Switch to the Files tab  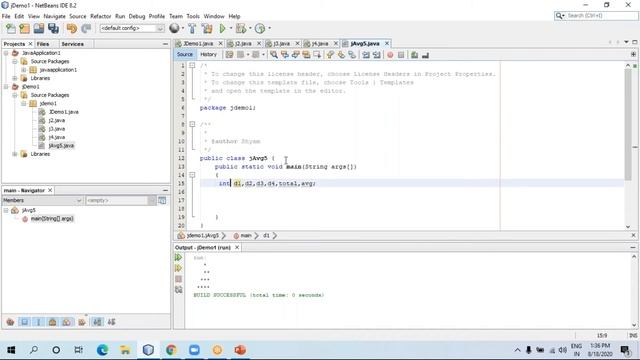(x=43, y=44)
